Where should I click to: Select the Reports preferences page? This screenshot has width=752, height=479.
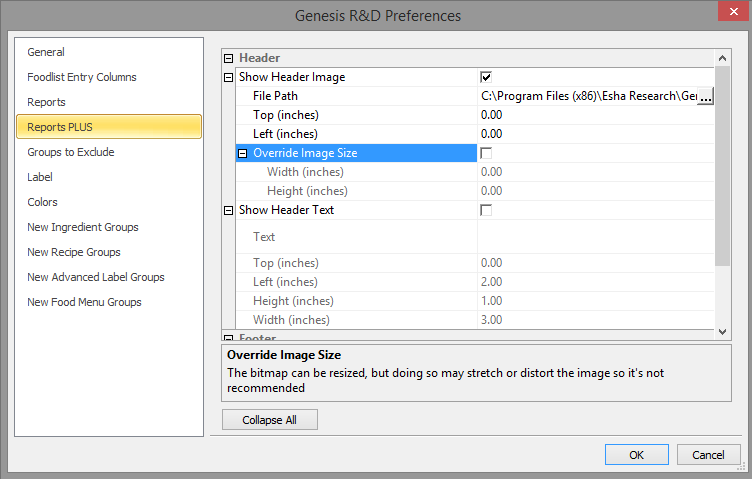(47, 102)
